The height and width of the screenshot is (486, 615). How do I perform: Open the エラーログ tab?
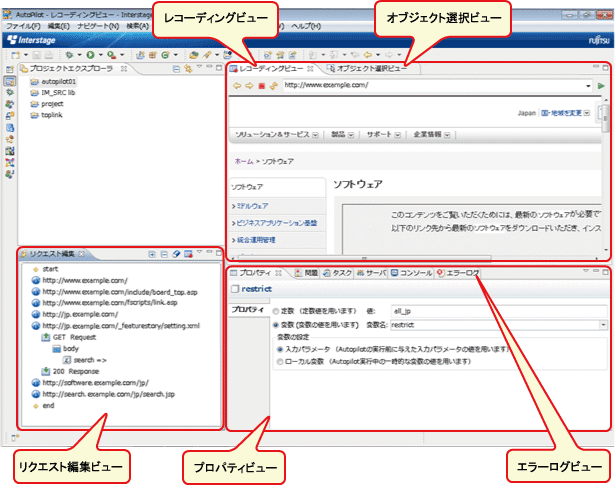461,272
